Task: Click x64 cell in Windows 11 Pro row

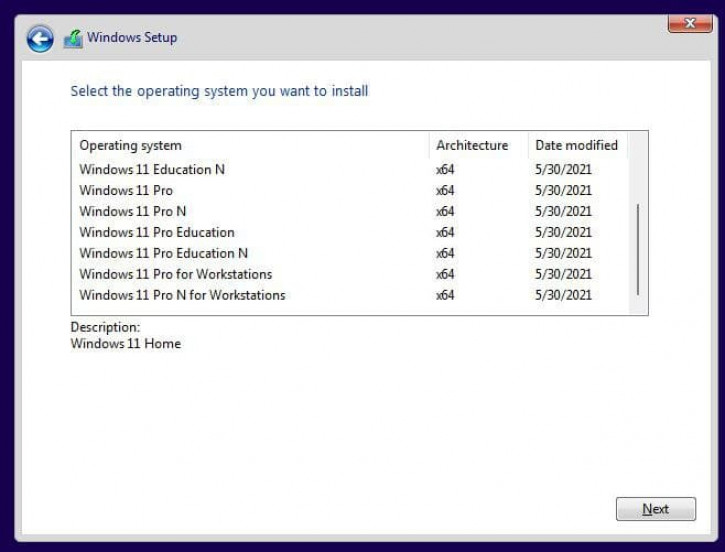Action: (445, 190)
